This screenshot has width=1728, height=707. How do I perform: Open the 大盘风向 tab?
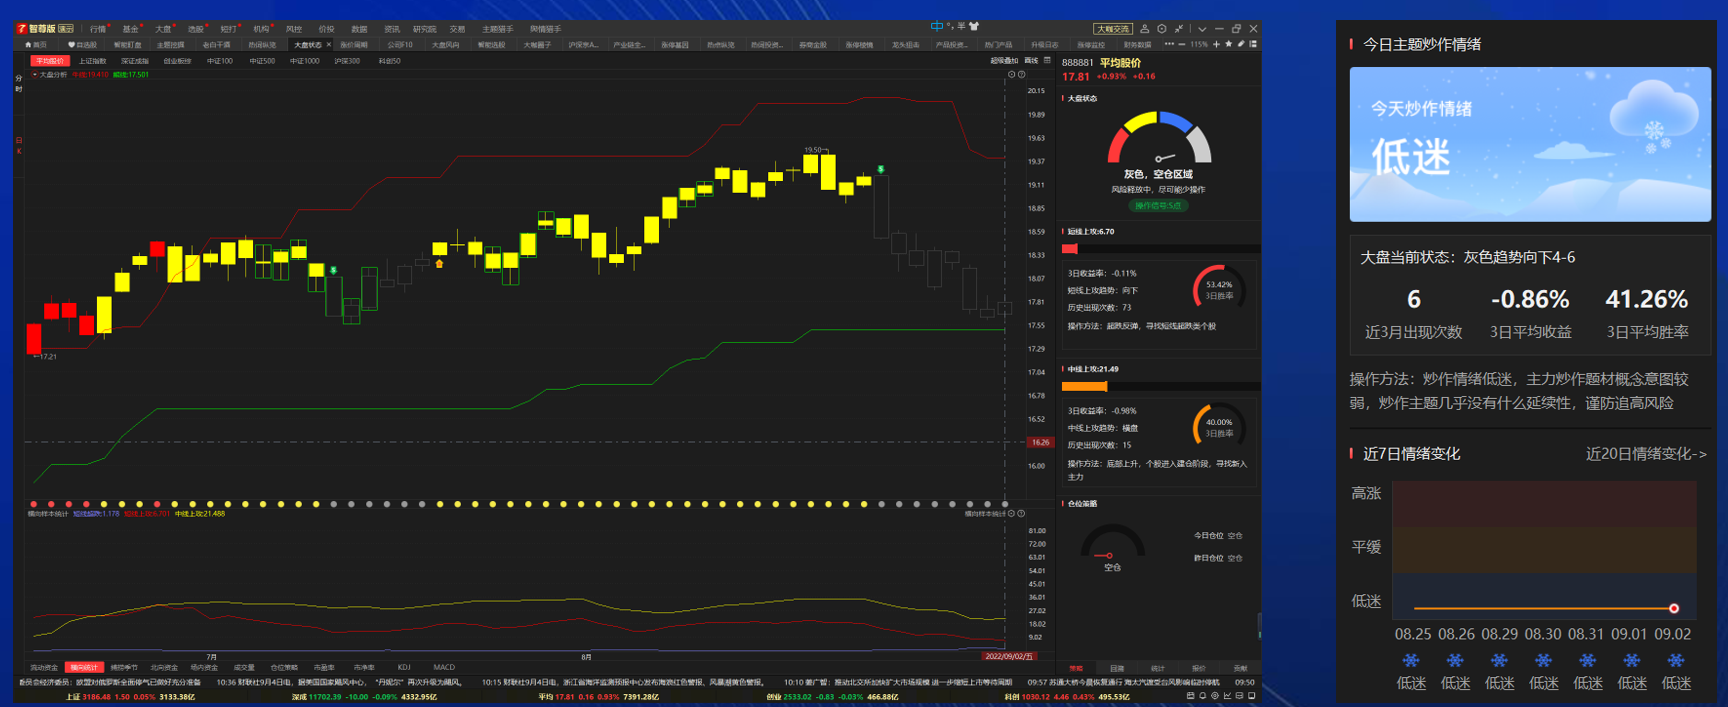446,45
